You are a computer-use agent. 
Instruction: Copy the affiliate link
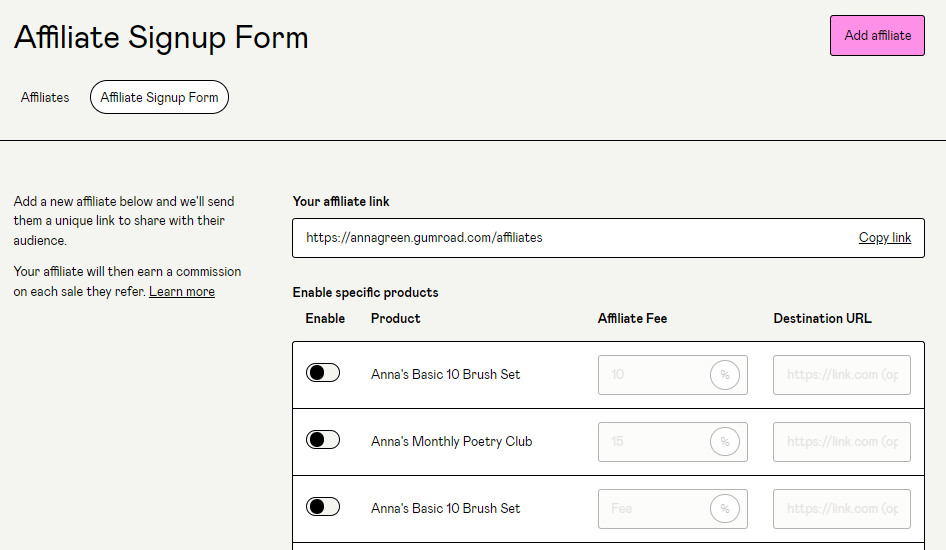(x=884, y=237)
